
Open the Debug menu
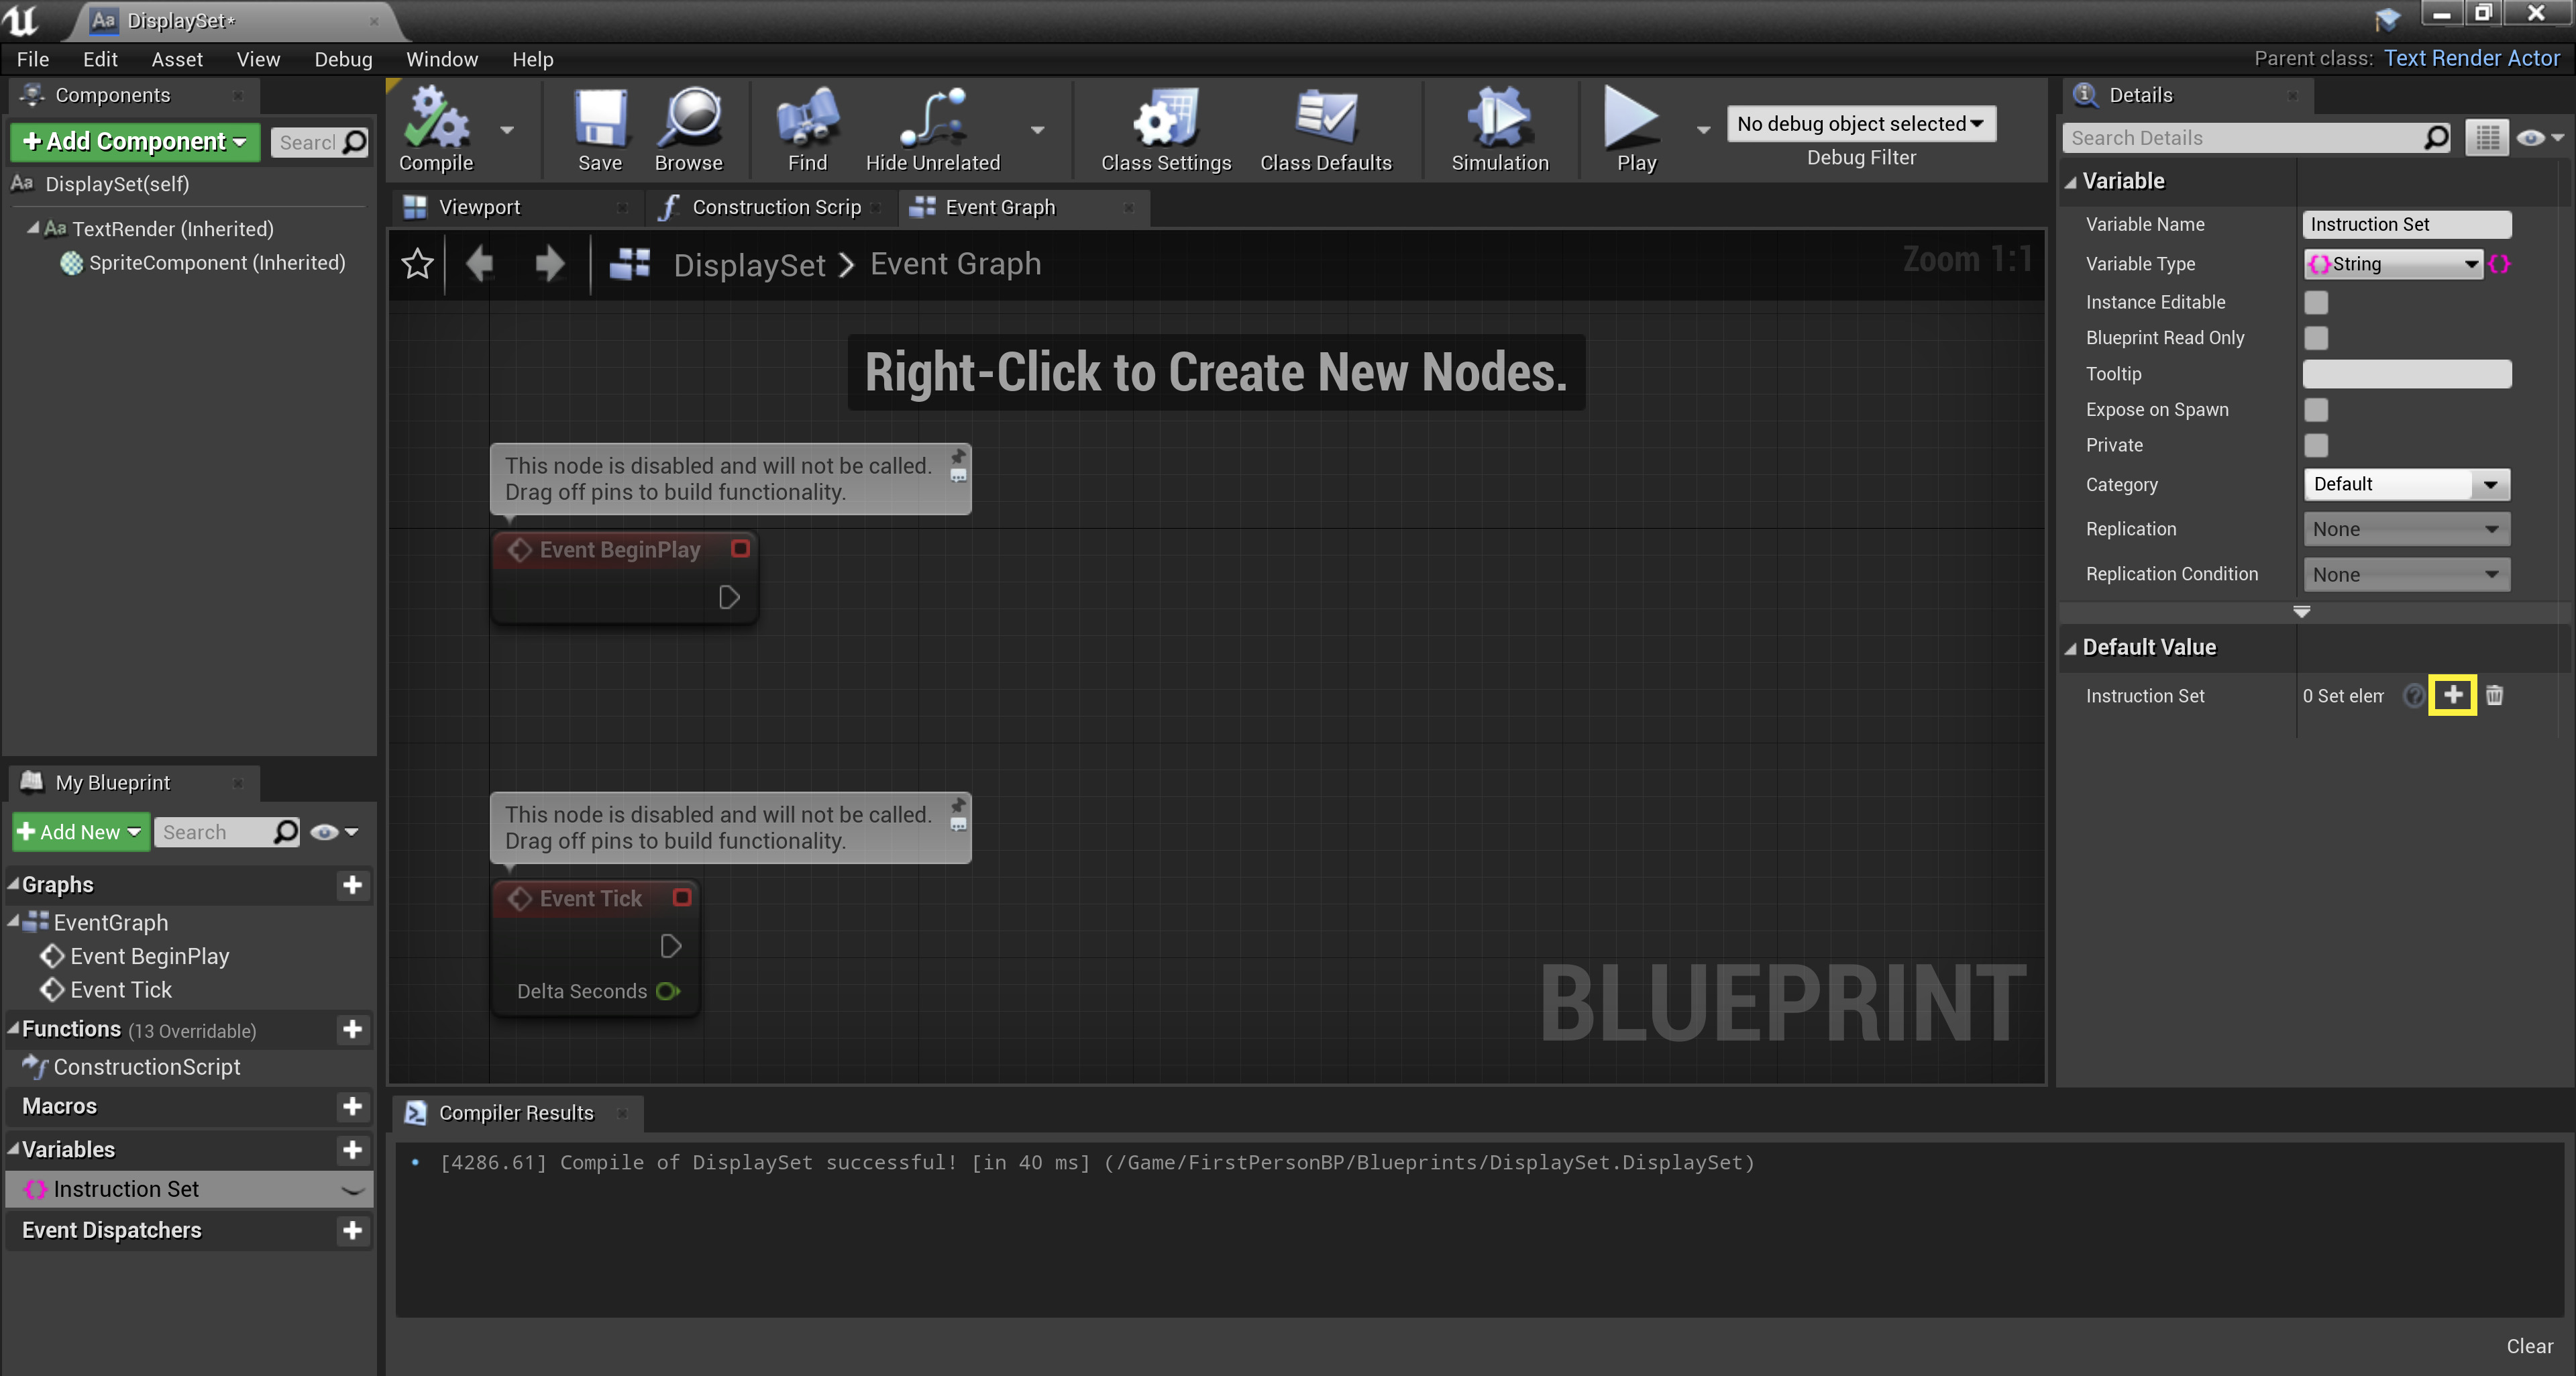pos(343,59)
